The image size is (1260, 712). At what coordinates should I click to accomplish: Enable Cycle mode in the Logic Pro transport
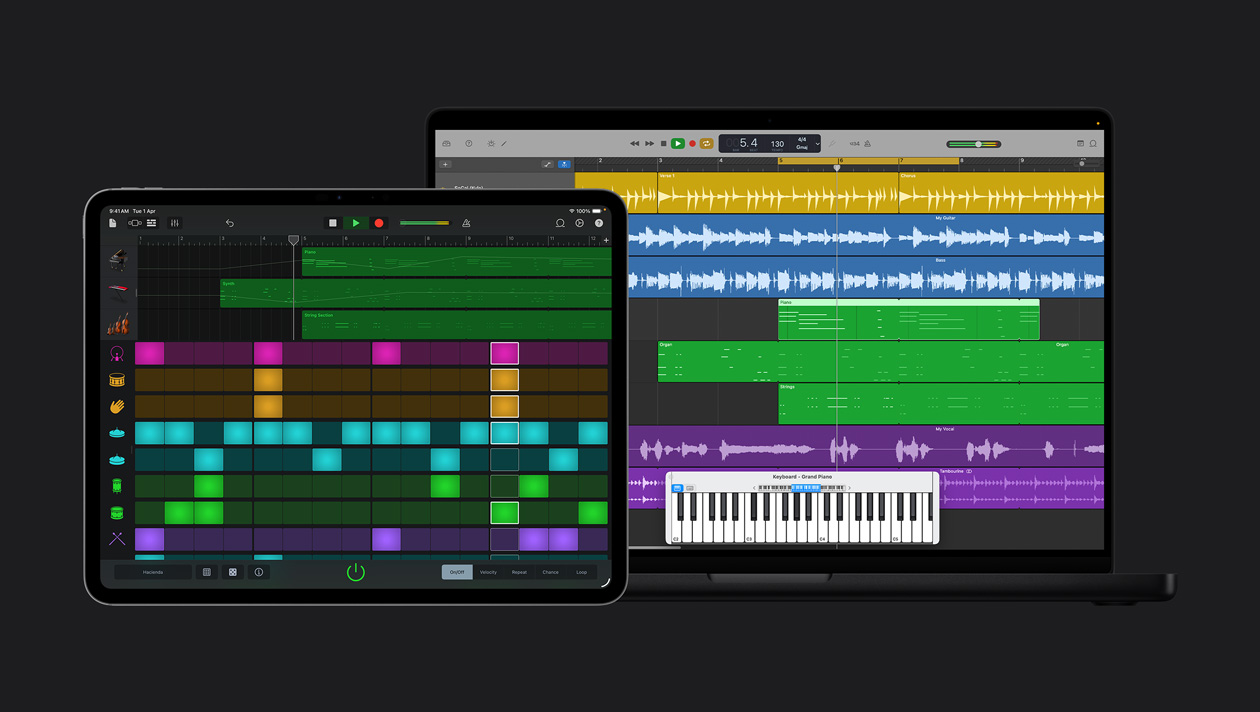point(705,143)
